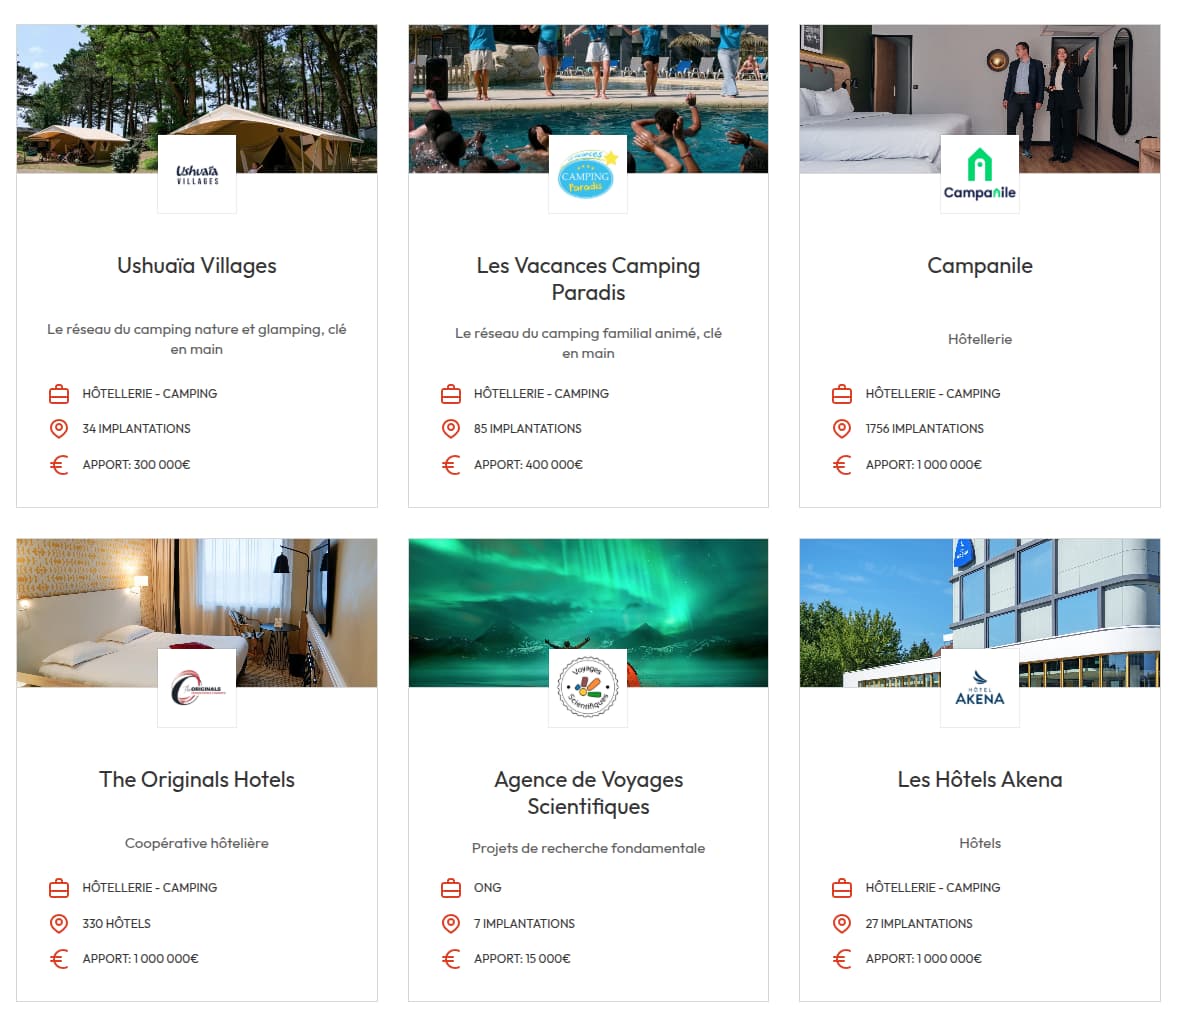Open the Campanile franchise title
The width and height of the screenshot is (1179, 1018).
(980, 265)
